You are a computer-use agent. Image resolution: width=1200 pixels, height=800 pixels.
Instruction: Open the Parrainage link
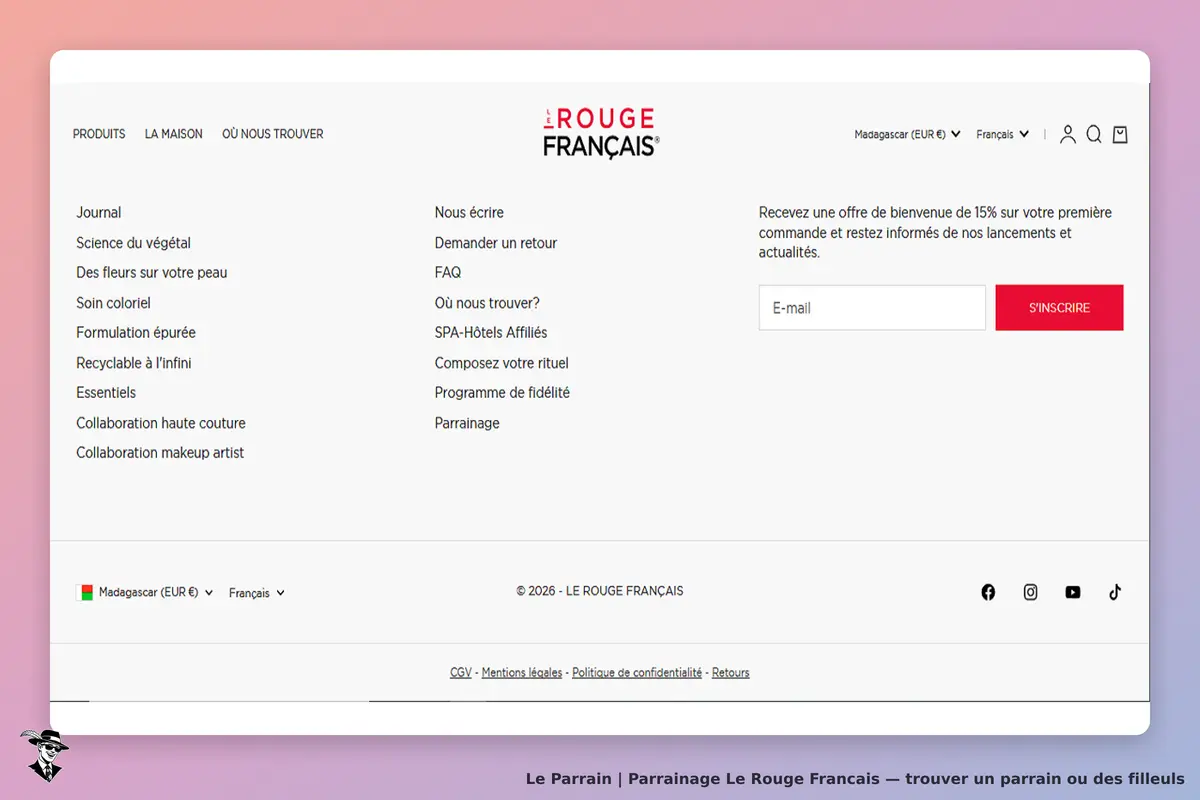[x=467, y=423]
